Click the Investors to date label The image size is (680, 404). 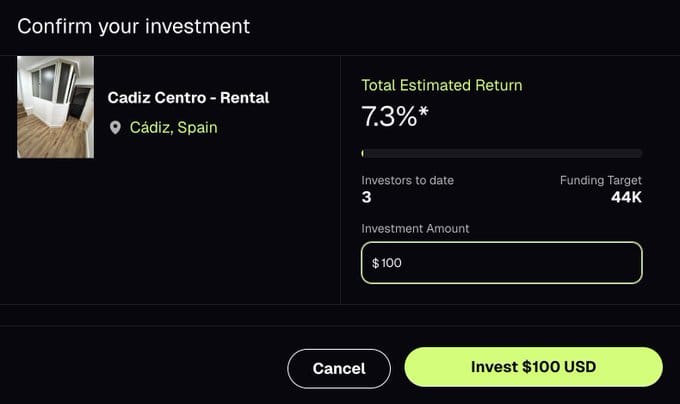(x=408, y=180)
